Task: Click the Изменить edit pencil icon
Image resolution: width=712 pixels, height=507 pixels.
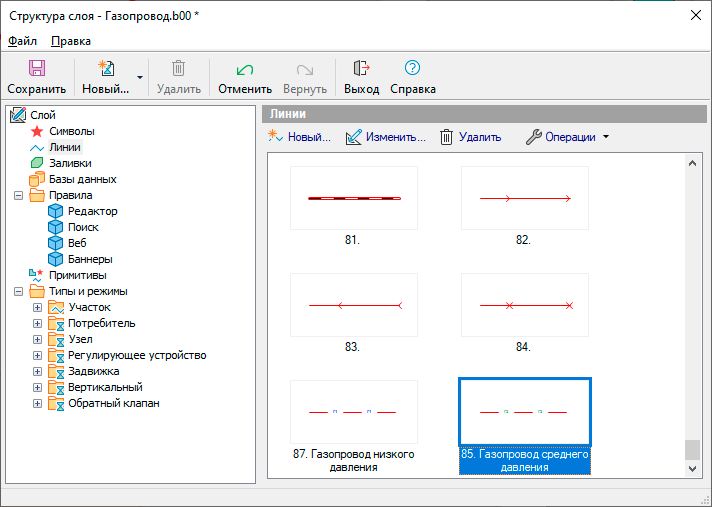Action: 354,137
